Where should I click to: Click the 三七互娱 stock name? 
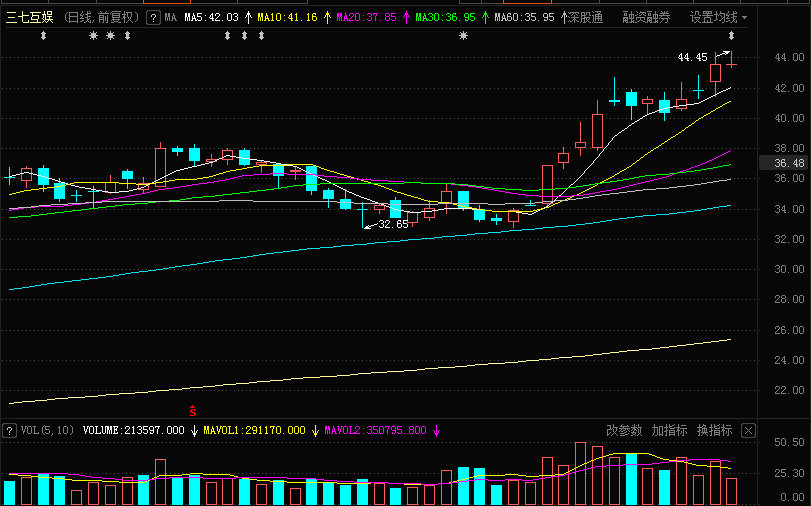tap(30, 18)
